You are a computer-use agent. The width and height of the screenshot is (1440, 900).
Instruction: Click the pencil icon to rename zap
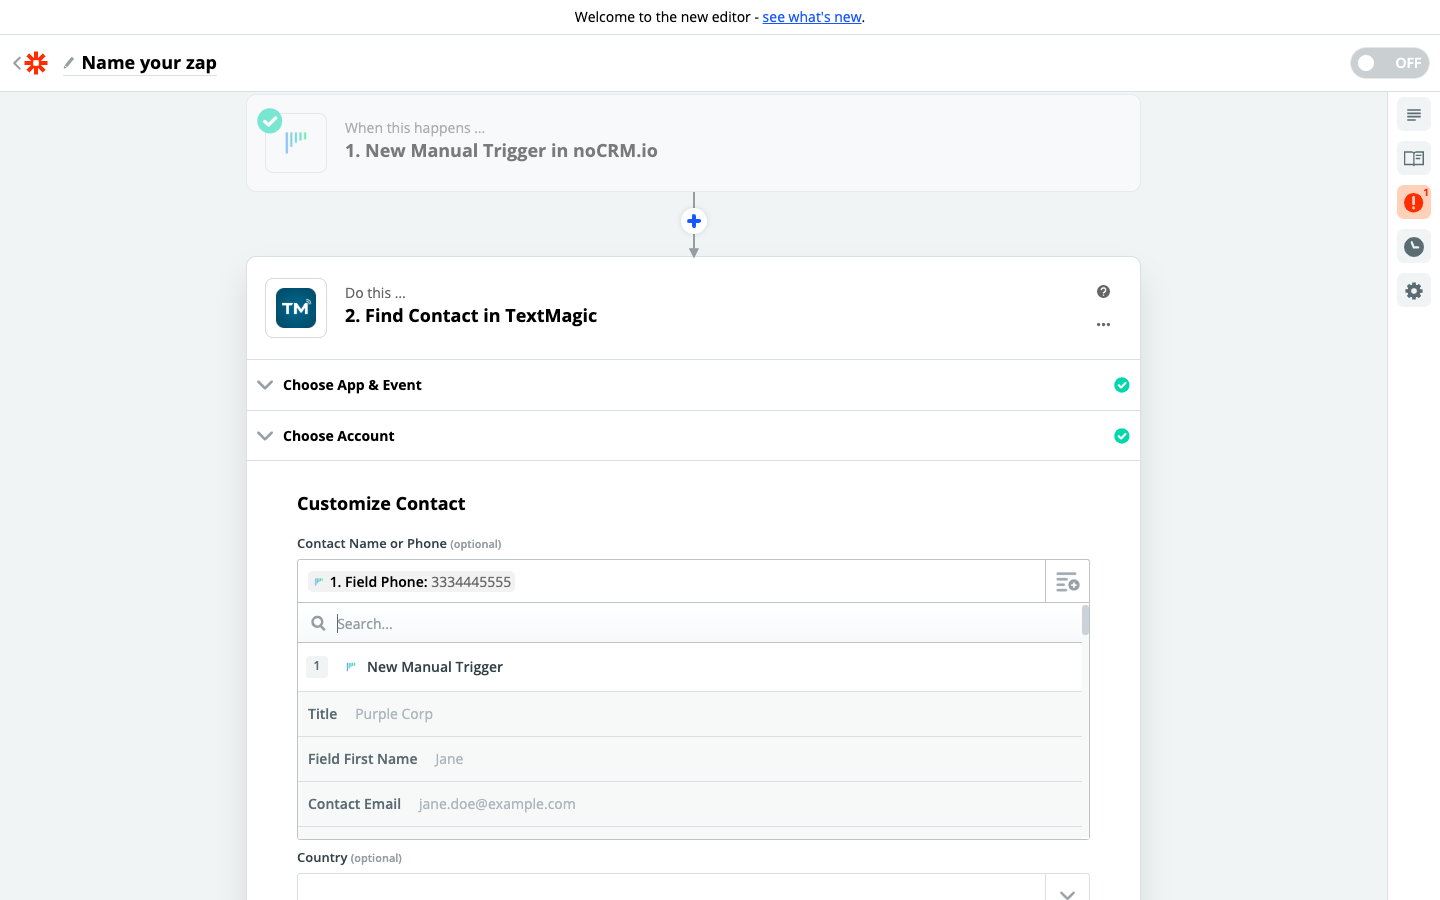69,63
